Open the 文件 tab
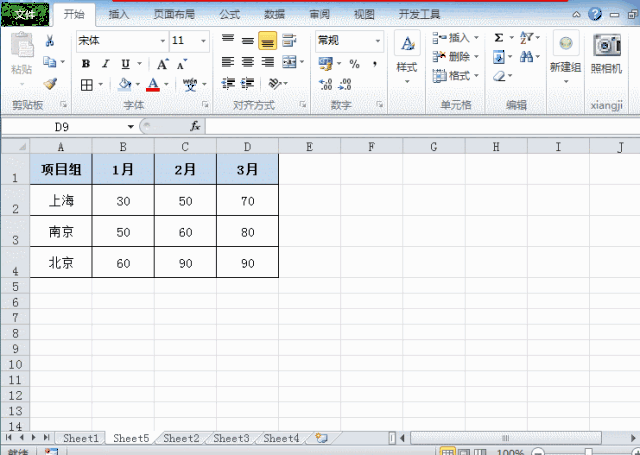This screenshot has width=640, height=455. (x=25, y=15)
